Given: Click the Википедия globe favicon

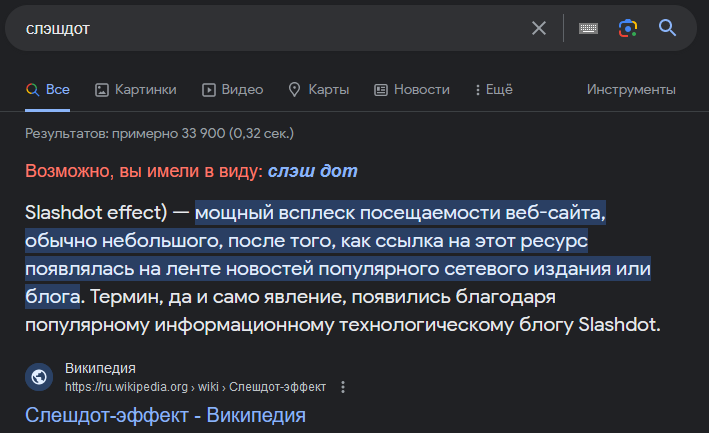Looking at the screenshot, I should (39, 377).
